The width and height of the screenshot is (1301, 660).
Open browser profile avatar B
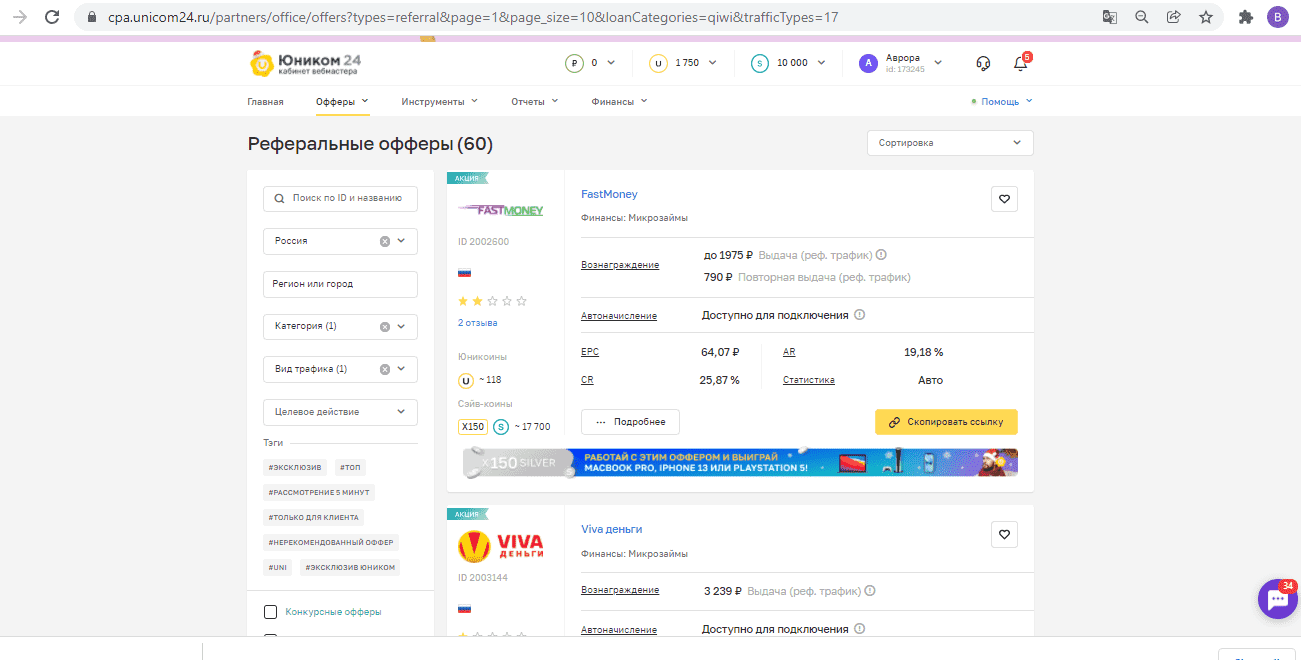coord(1277,17)
